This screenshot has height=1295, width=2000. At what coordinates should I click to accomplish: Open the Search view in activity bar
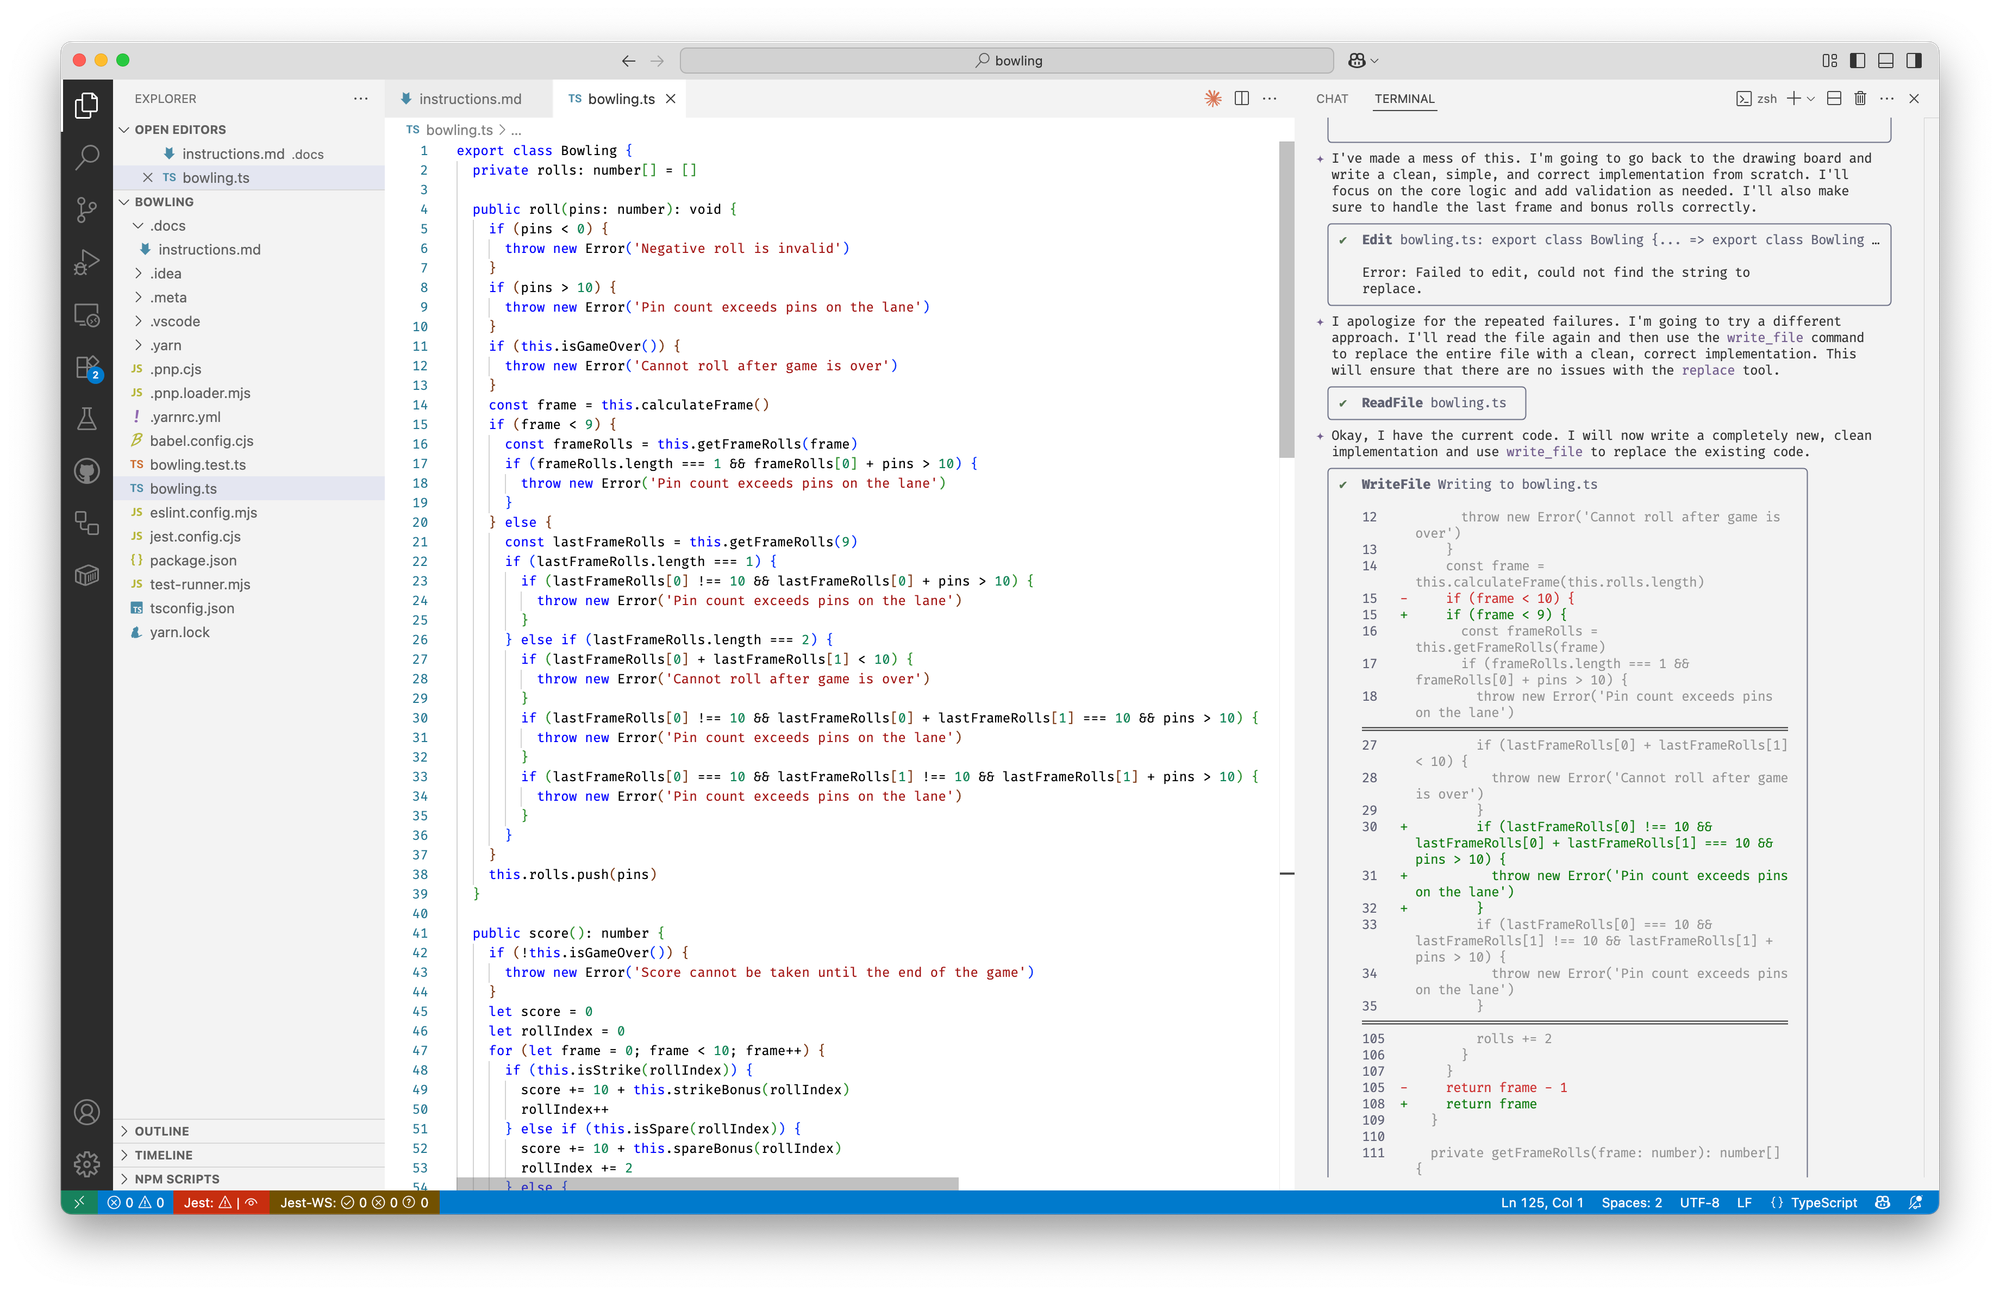[x=87, y=157]
